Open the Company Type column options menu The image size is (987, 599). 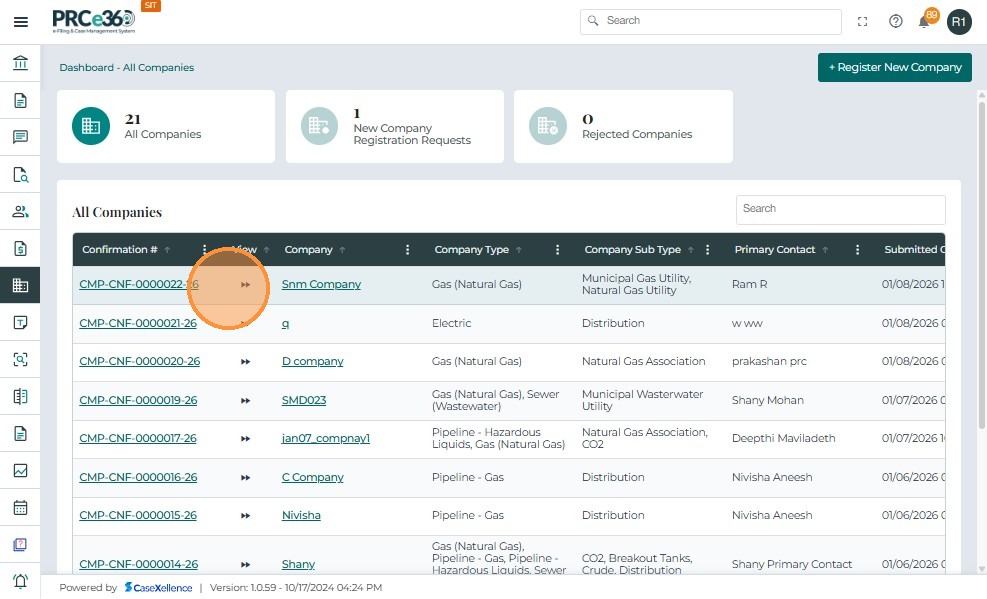(557, 250)
